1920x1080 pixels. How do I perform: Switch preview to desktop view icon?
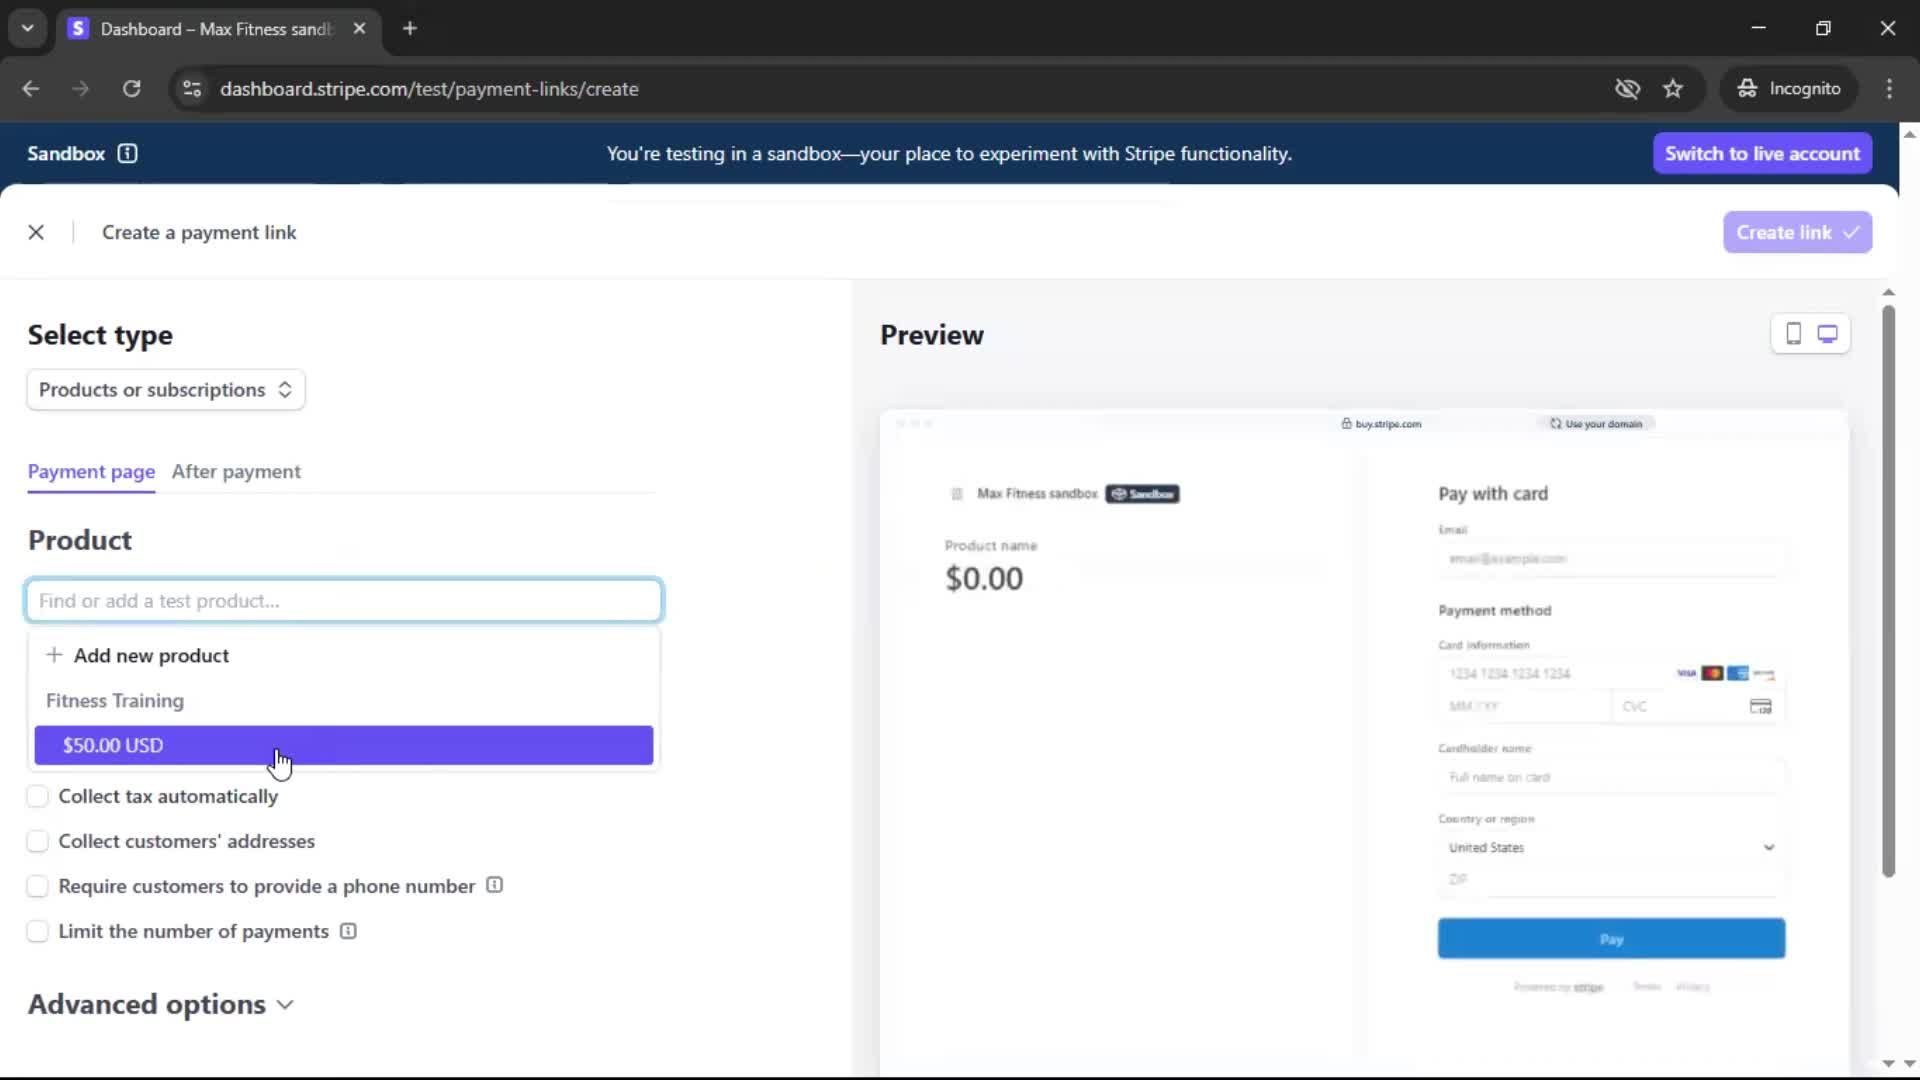[1827, 334]
